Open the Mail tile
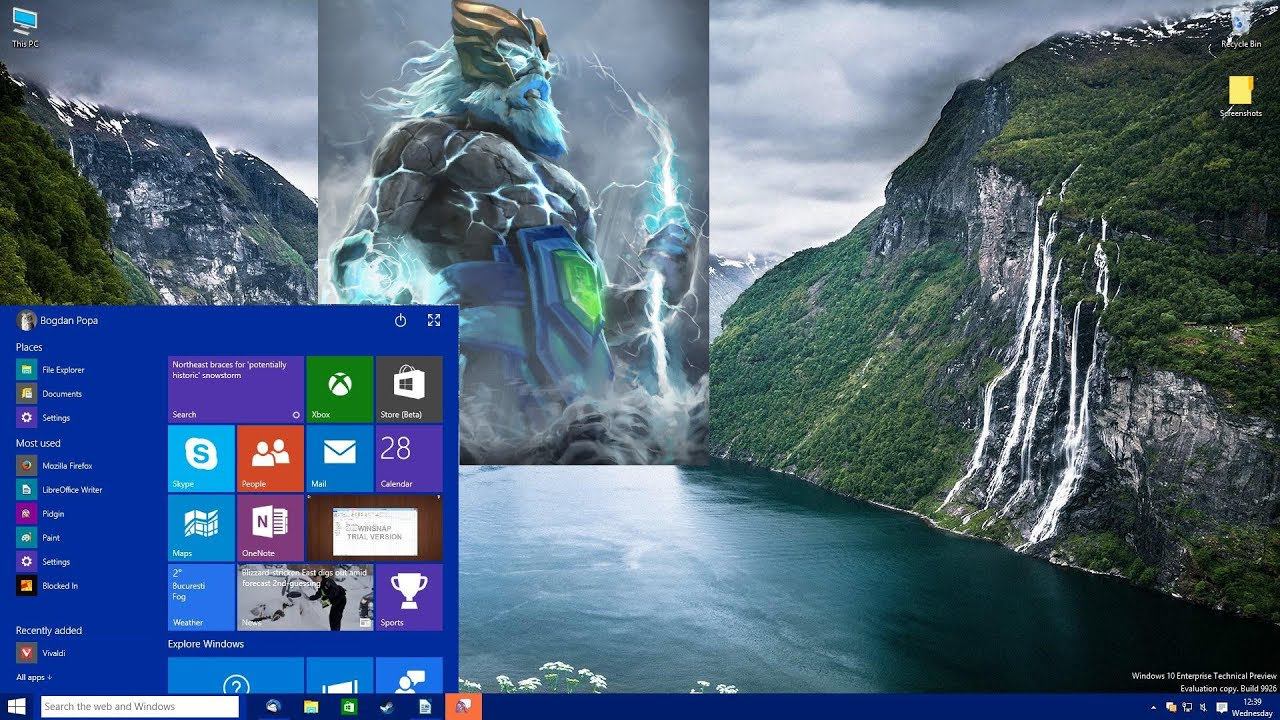The height and width of the screenshot is (720, 1280). (x=339, y=458)
